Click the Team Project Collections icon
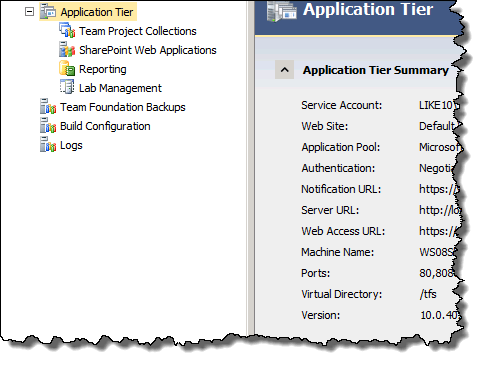The image size is (483, 365). [x=67, y=31]
